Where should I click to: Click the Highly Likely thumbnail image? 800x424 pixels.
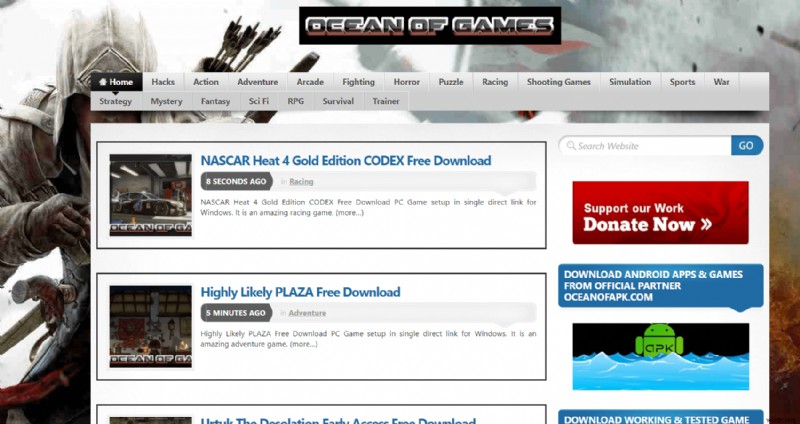(151, 327)
